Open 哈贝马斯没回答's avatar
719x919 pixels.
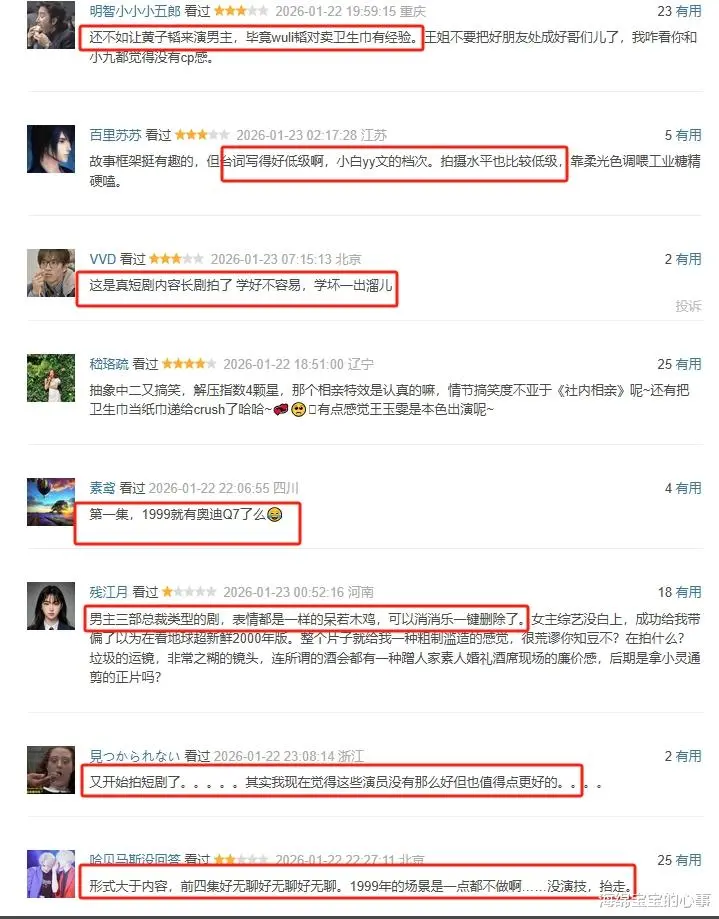pyautogui.click(x=51, y=874)
